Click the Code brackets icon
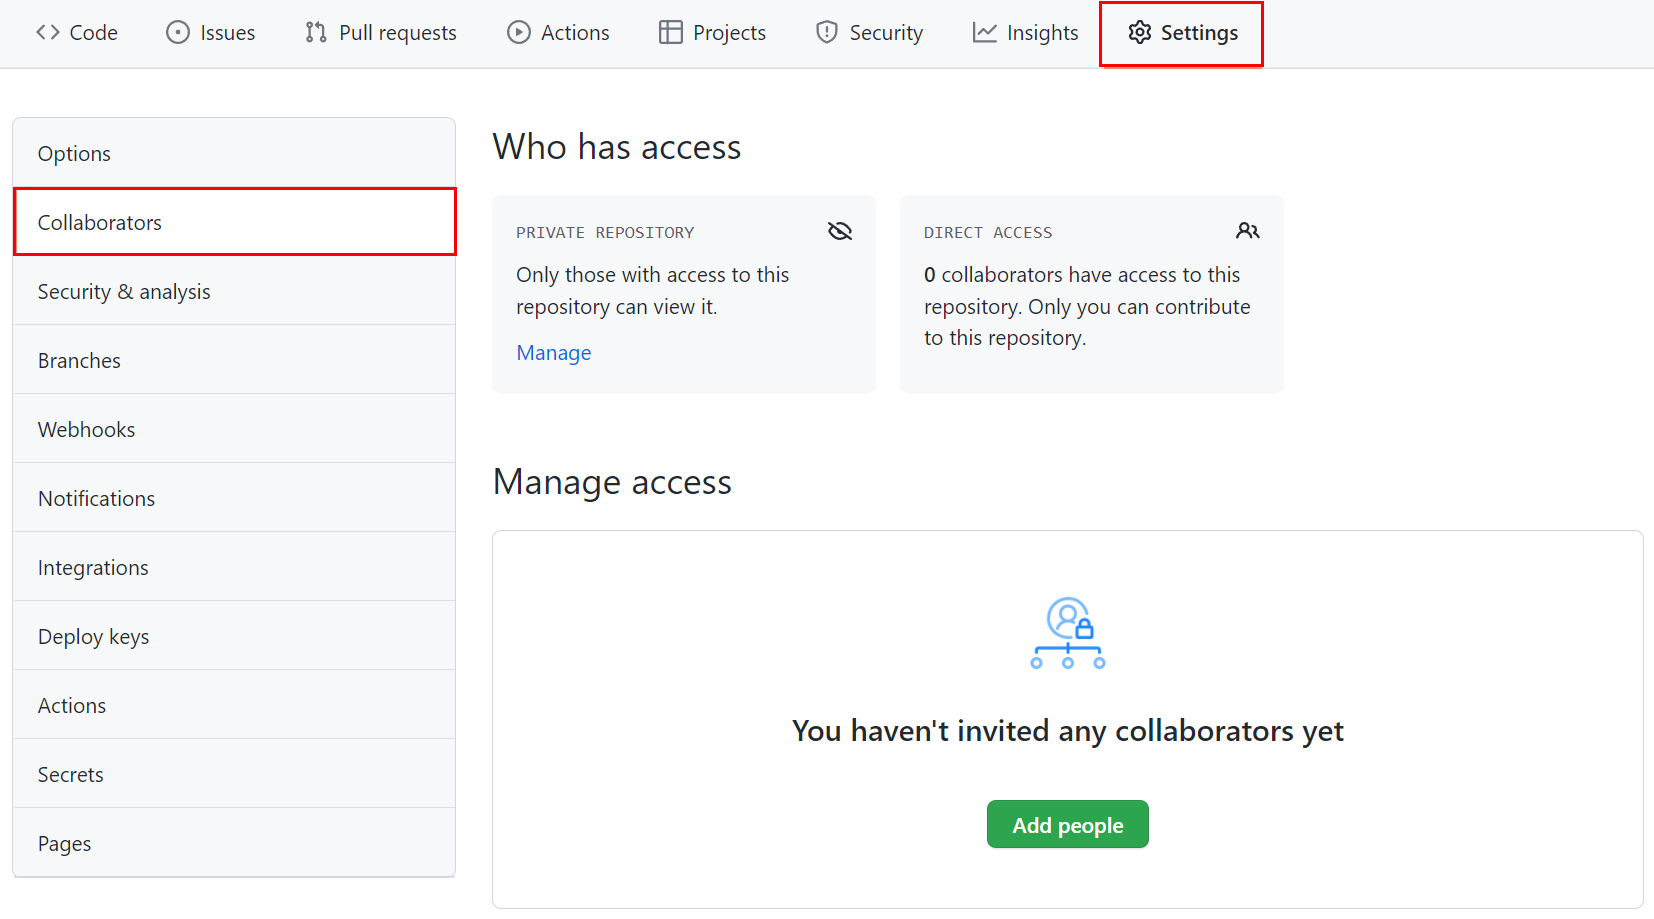 point(48,32)
